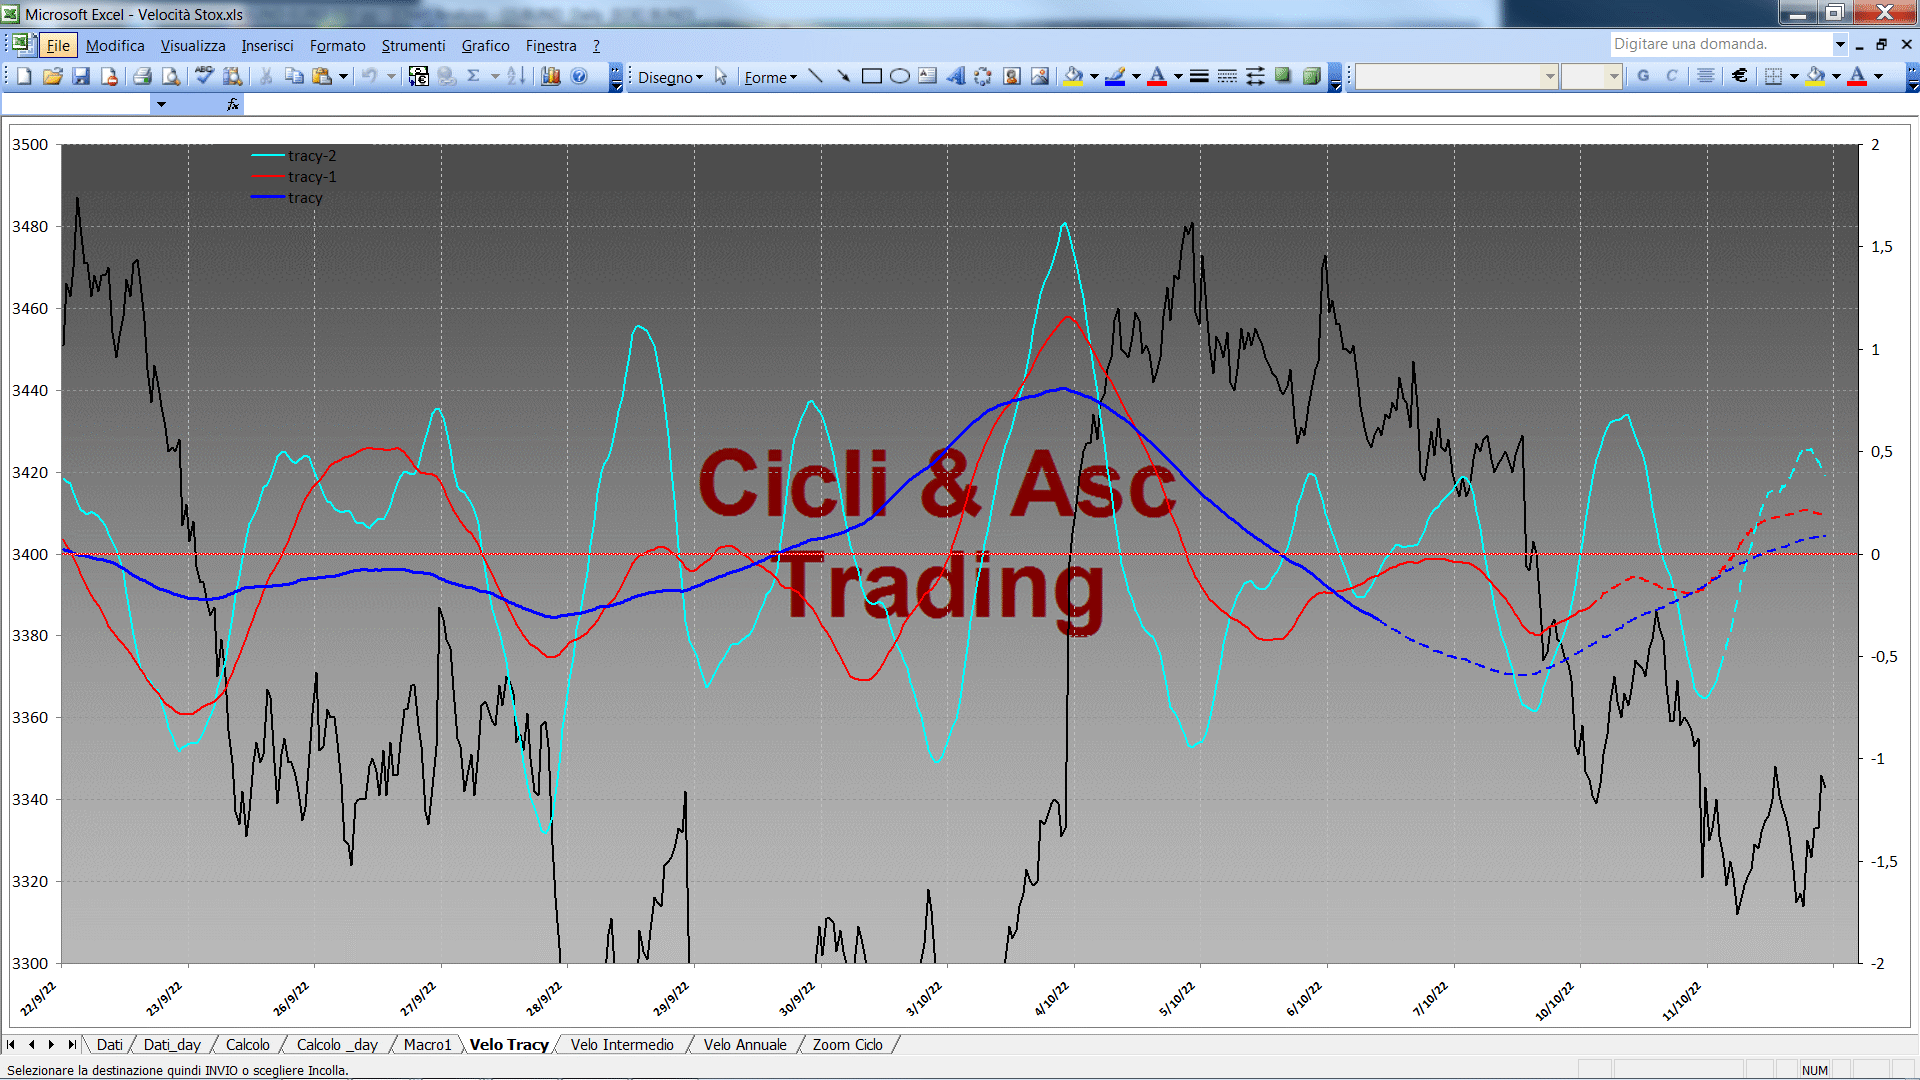Image resolution: width=1920 pixels, height=1080 pixels.
Task: Click the Print icon
Action: (x=142, y=76)
